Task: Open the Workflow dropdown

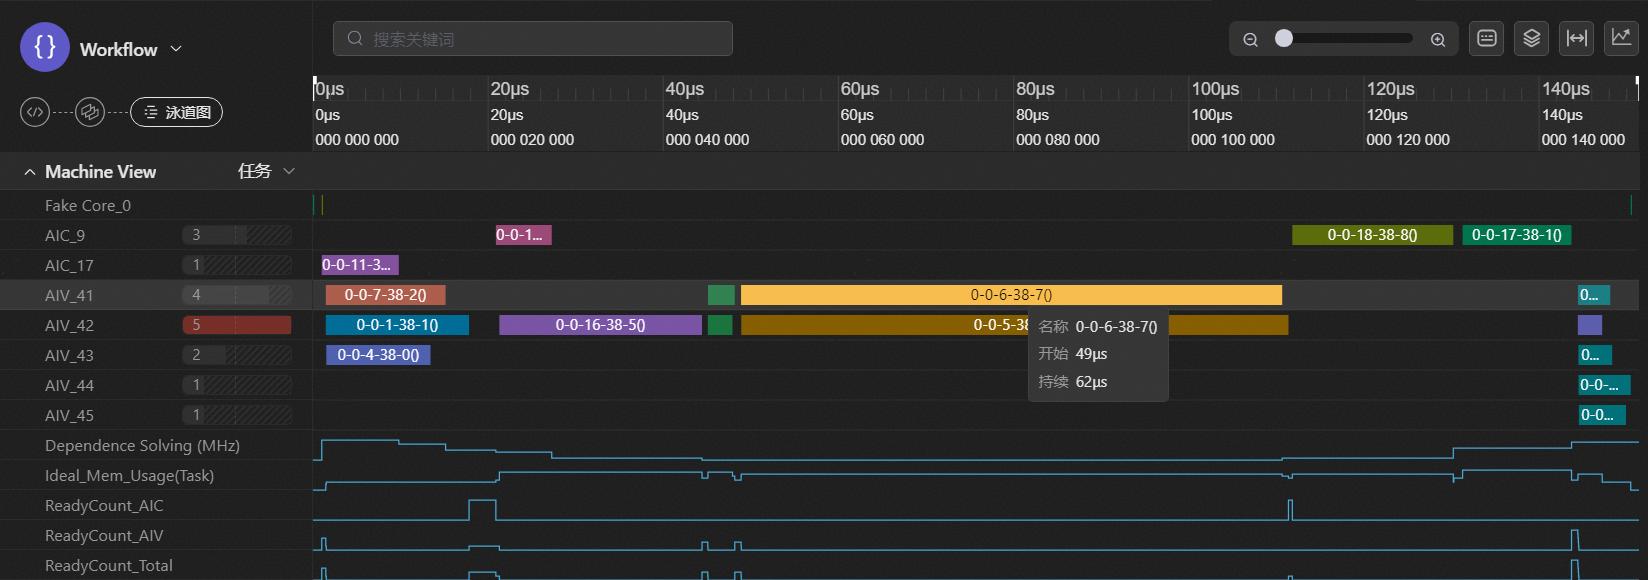Action: click(x=176, y=49)
